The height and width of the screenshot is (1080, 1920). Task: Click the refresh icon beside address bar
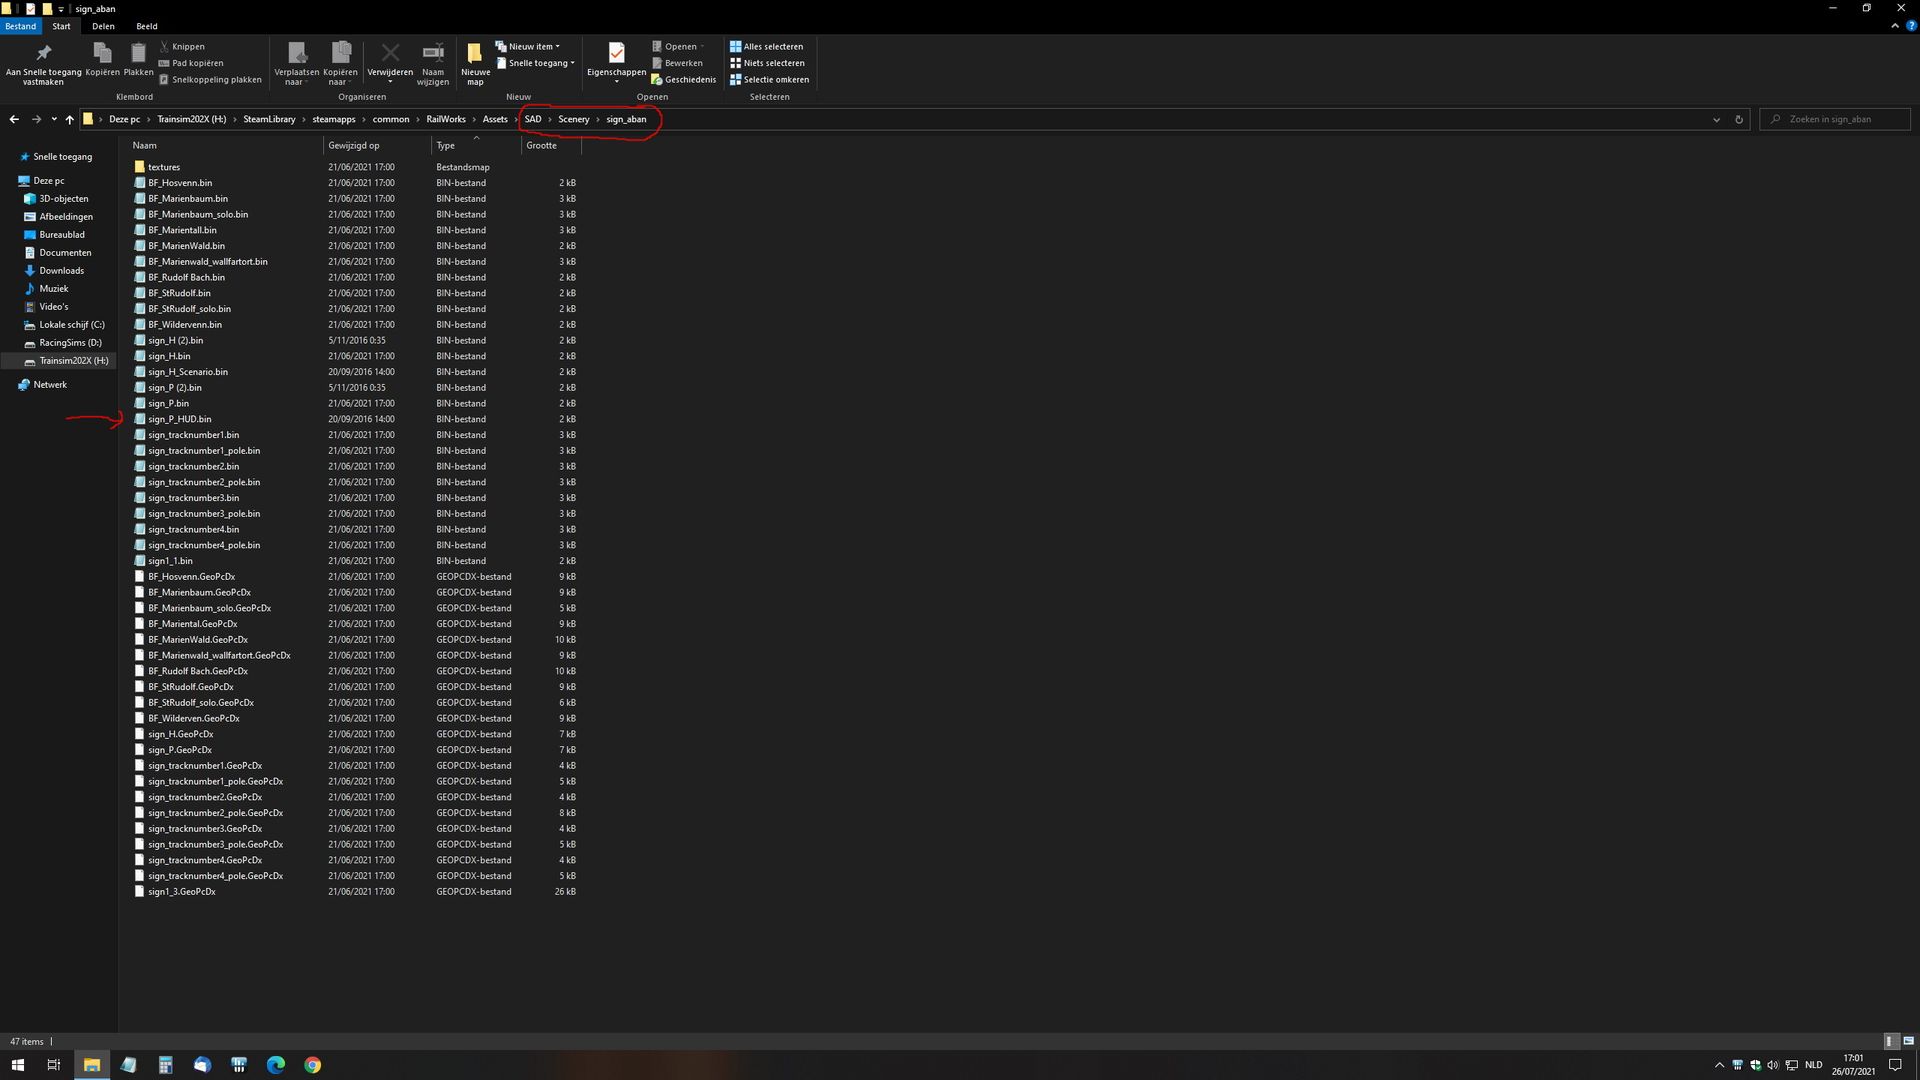pos(1739,119)
